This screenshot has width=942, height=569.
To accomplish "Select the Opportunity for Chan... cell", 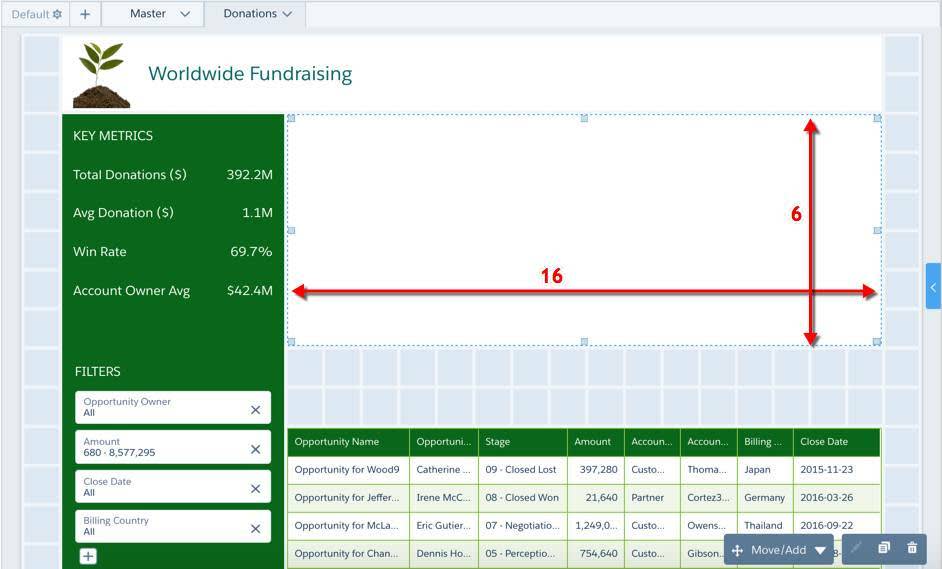I will click(348, 553).
